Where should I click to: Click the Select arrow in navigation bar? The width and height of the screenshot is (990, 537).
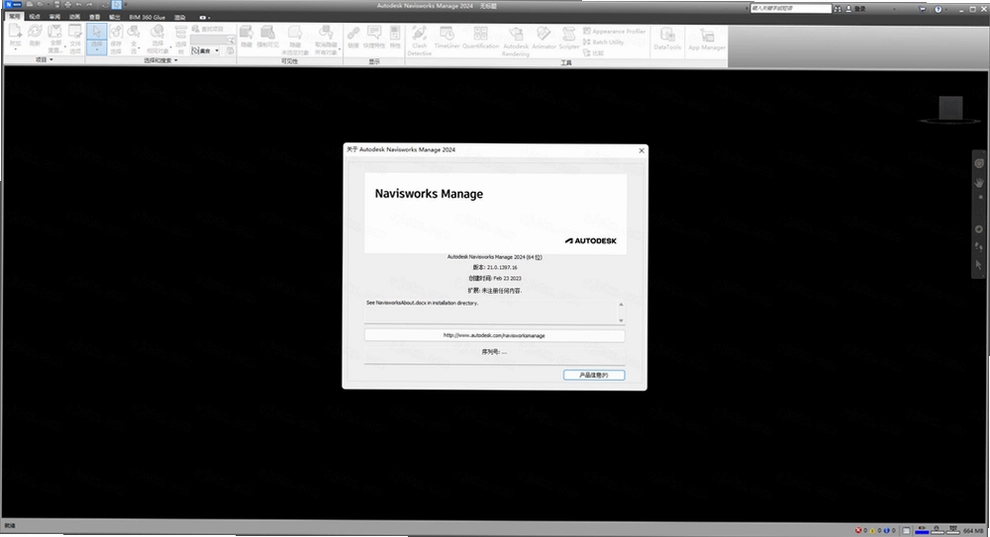(979, 265)
